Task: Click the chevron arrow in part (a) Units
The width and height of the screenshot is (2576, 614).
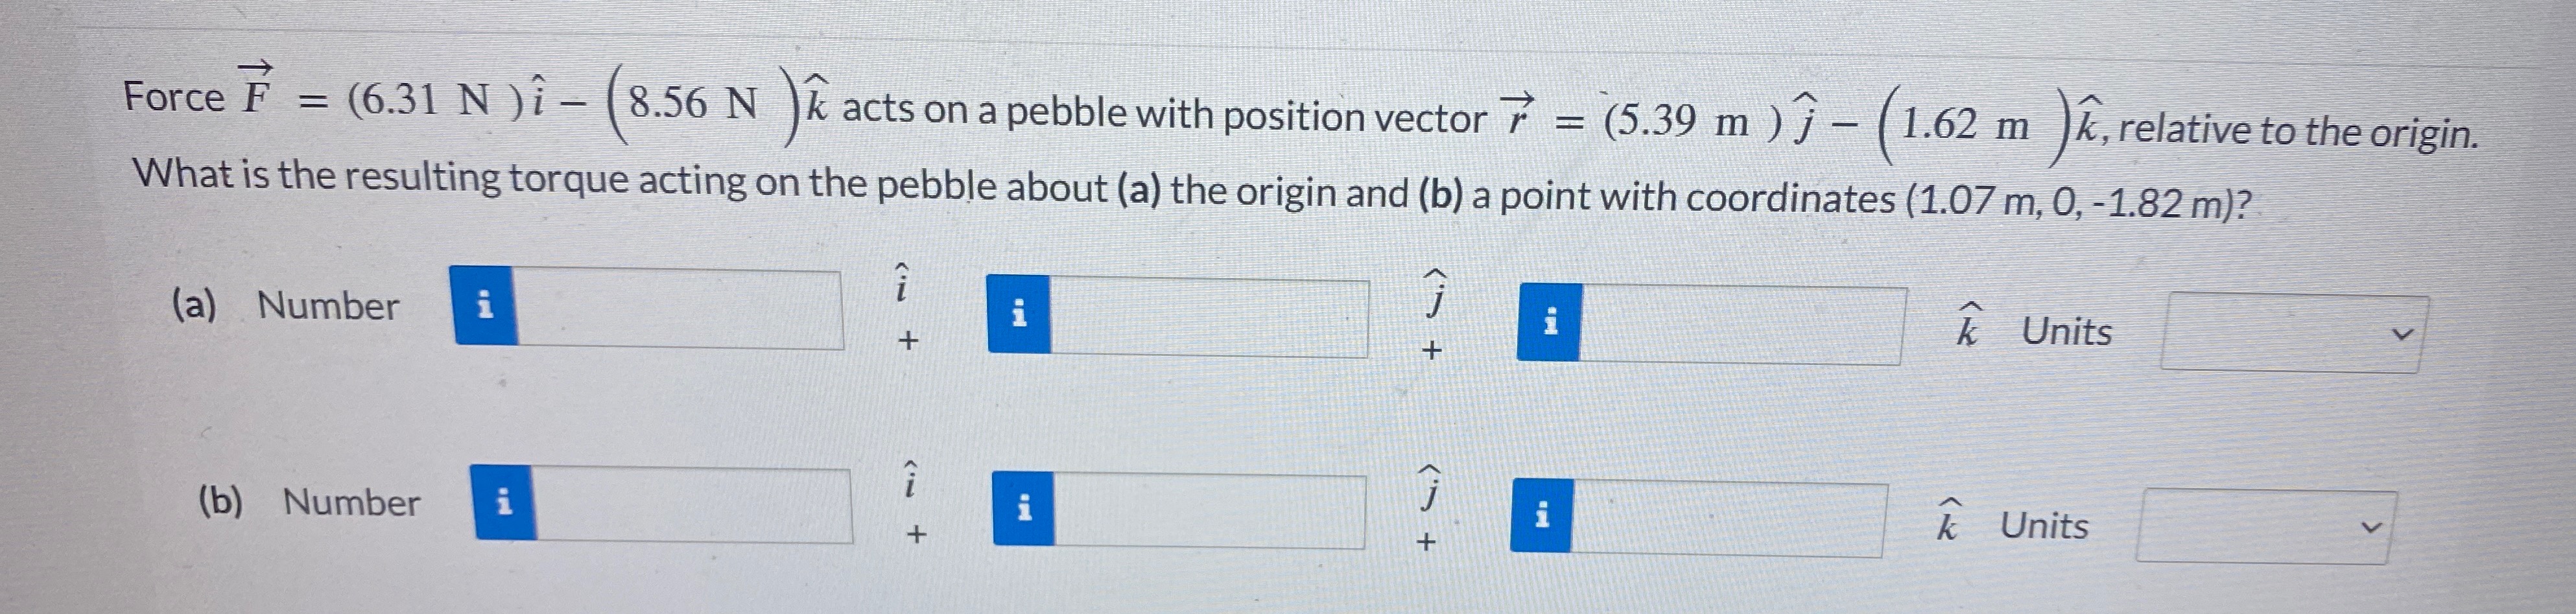Action: [2402, 335]
